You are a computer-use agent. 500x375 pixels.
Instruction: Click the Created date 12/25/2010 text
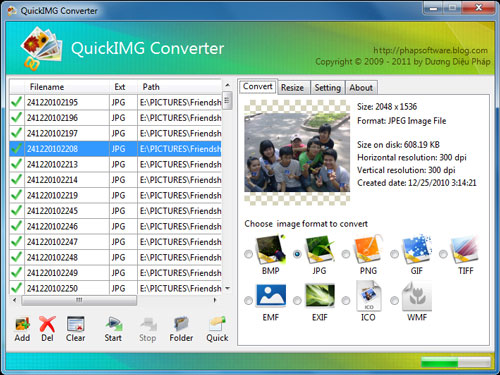(417, 183)
